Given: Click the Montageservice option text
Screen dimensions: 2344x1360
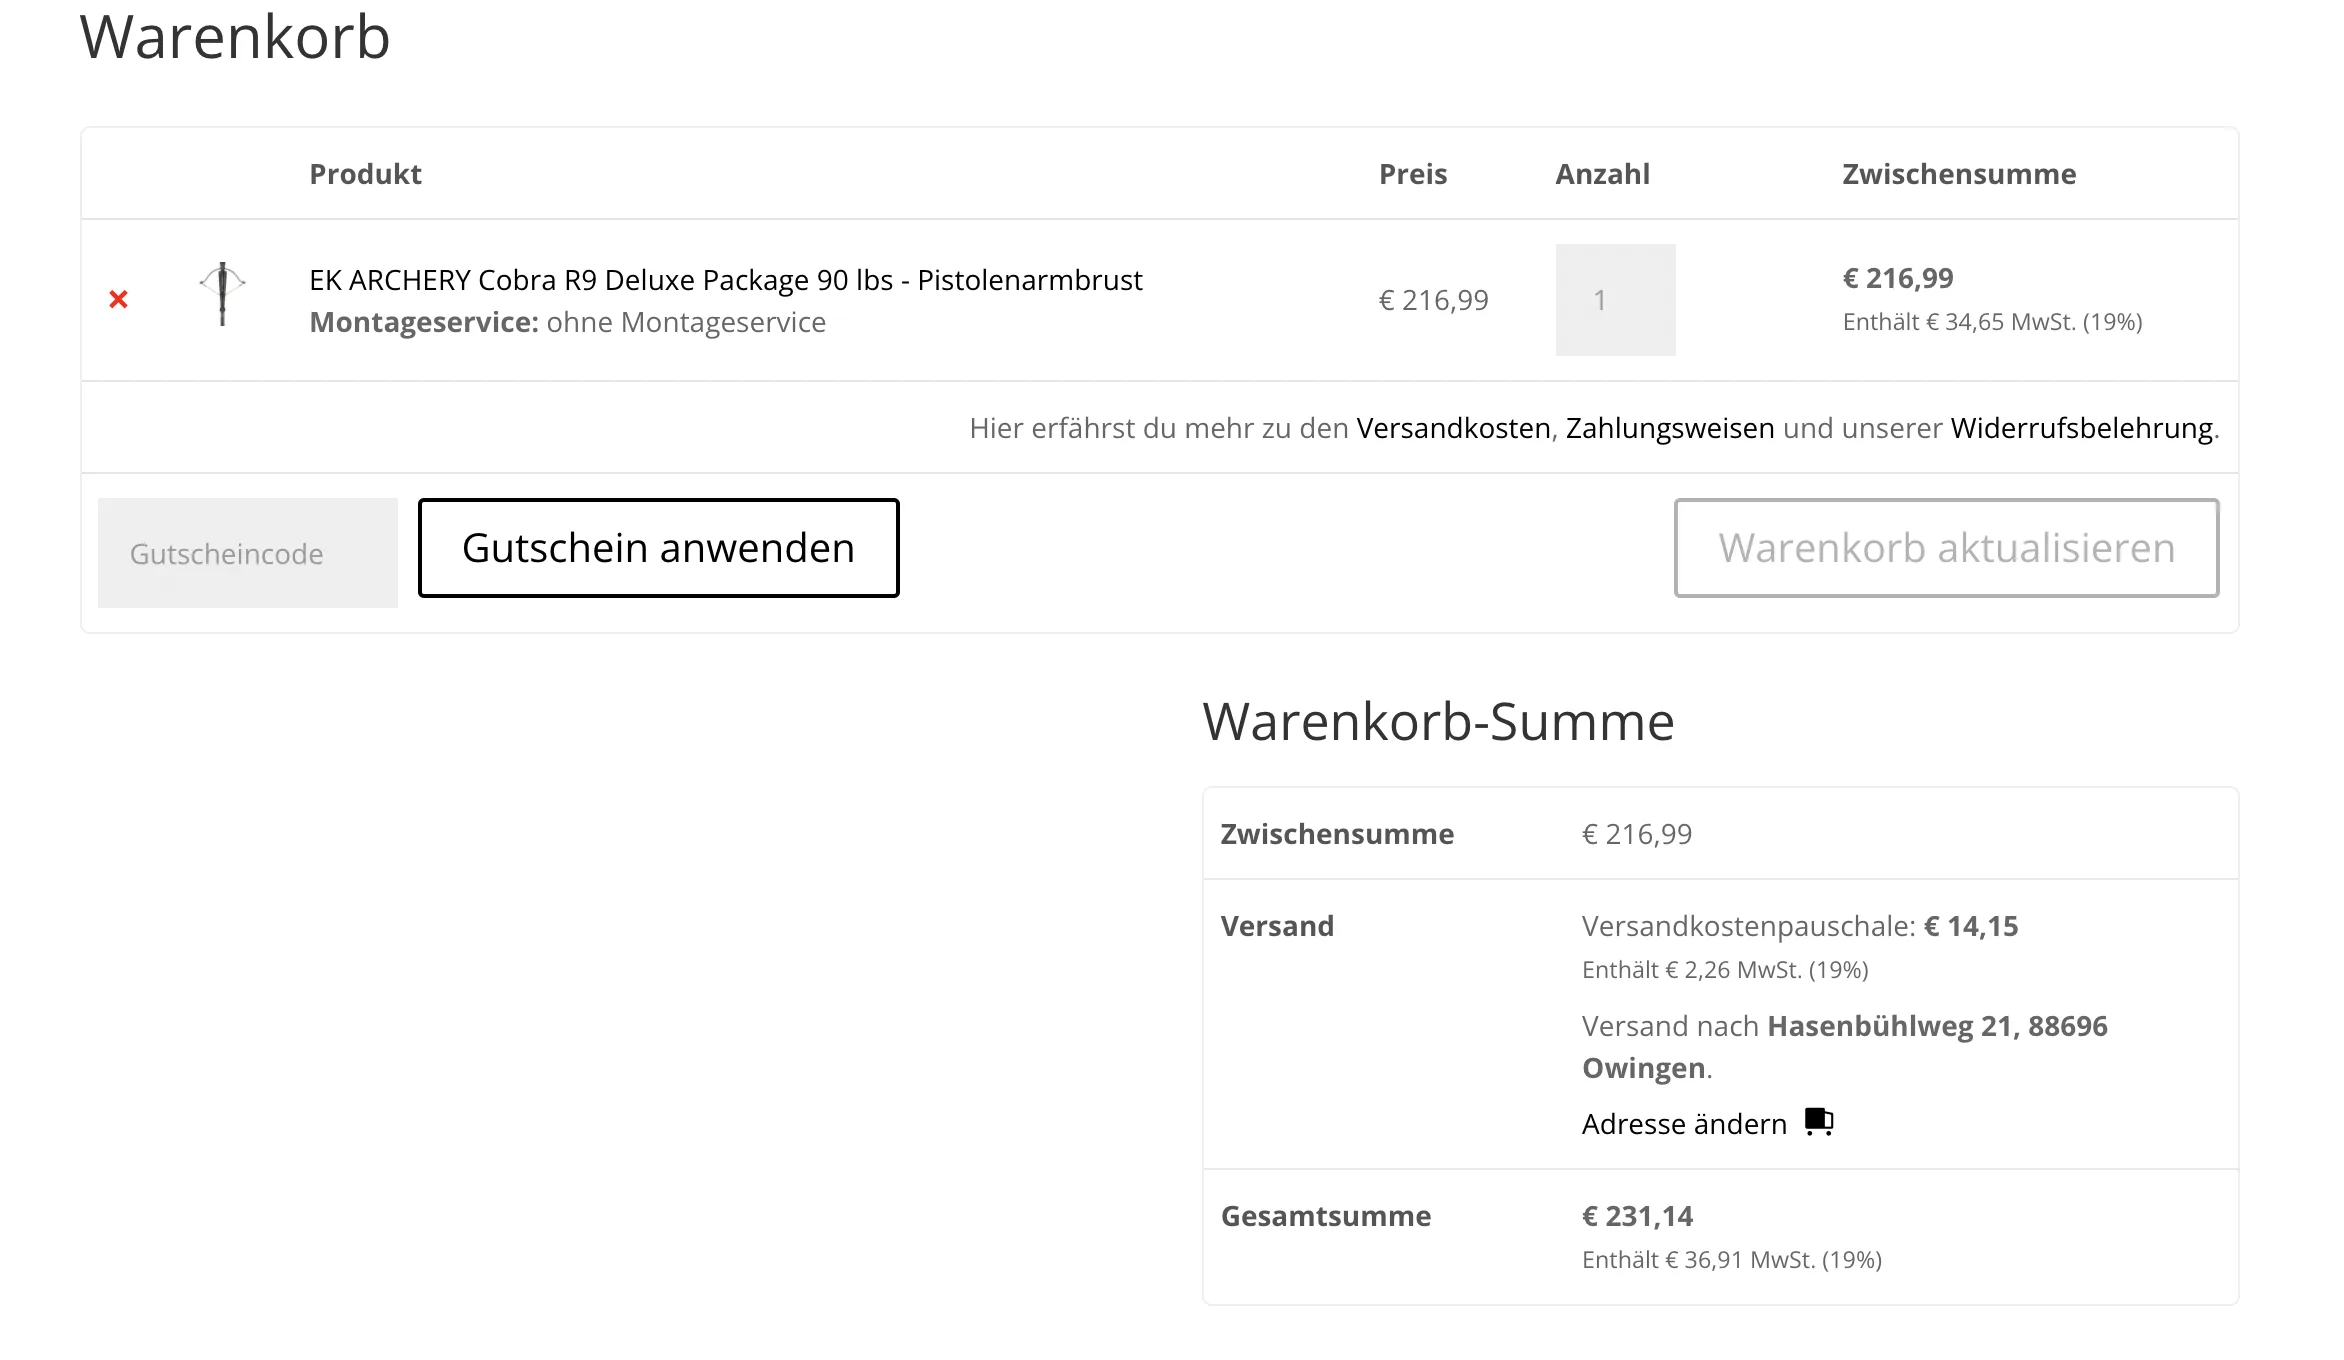Looking at the screenshot, I should [x=567, y=322].
